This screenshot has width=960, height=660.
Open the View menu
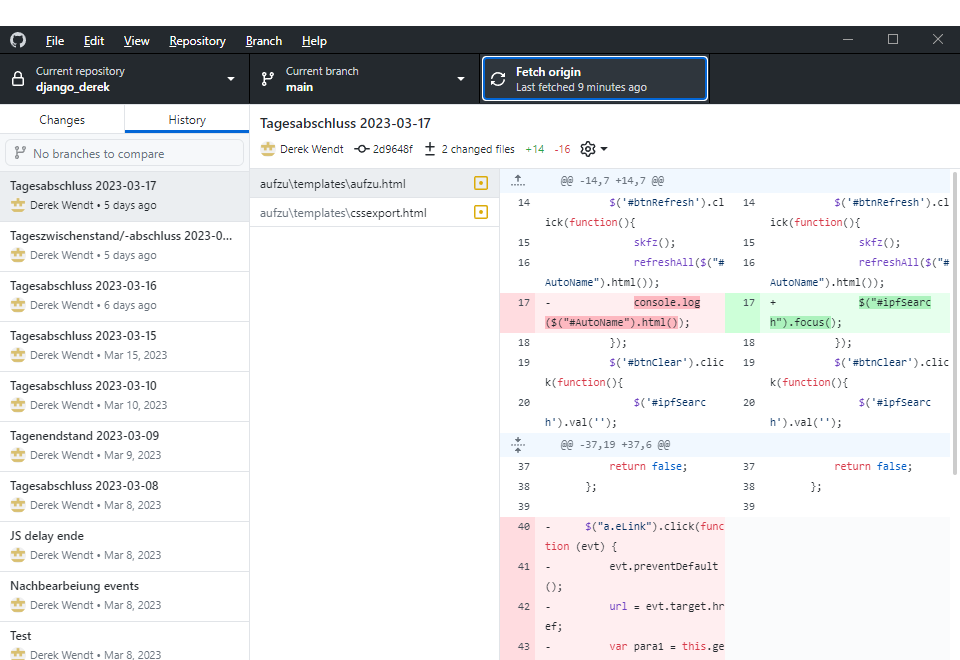click(137, 41)
